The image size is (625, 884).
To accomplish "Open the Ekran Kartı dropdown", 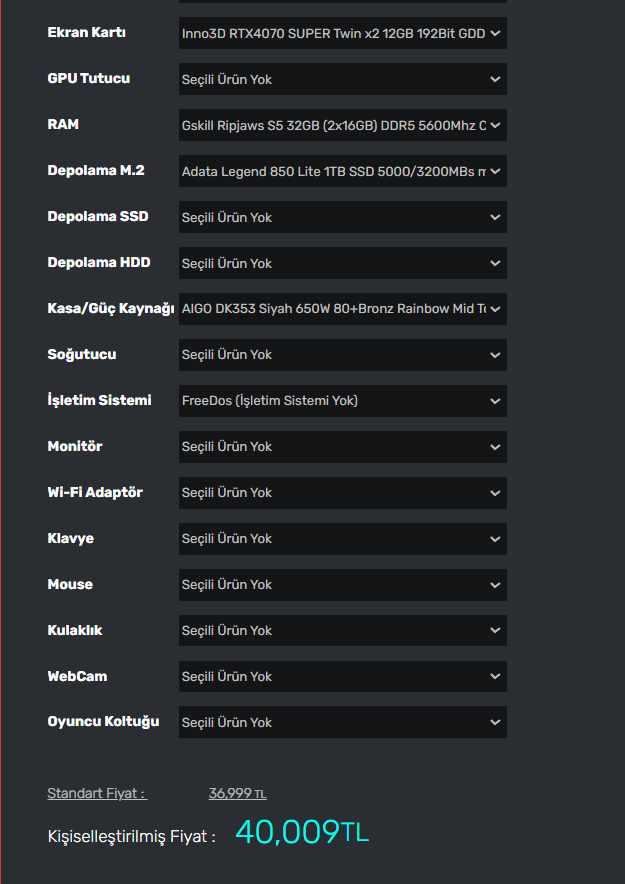I will coord(342,33).
